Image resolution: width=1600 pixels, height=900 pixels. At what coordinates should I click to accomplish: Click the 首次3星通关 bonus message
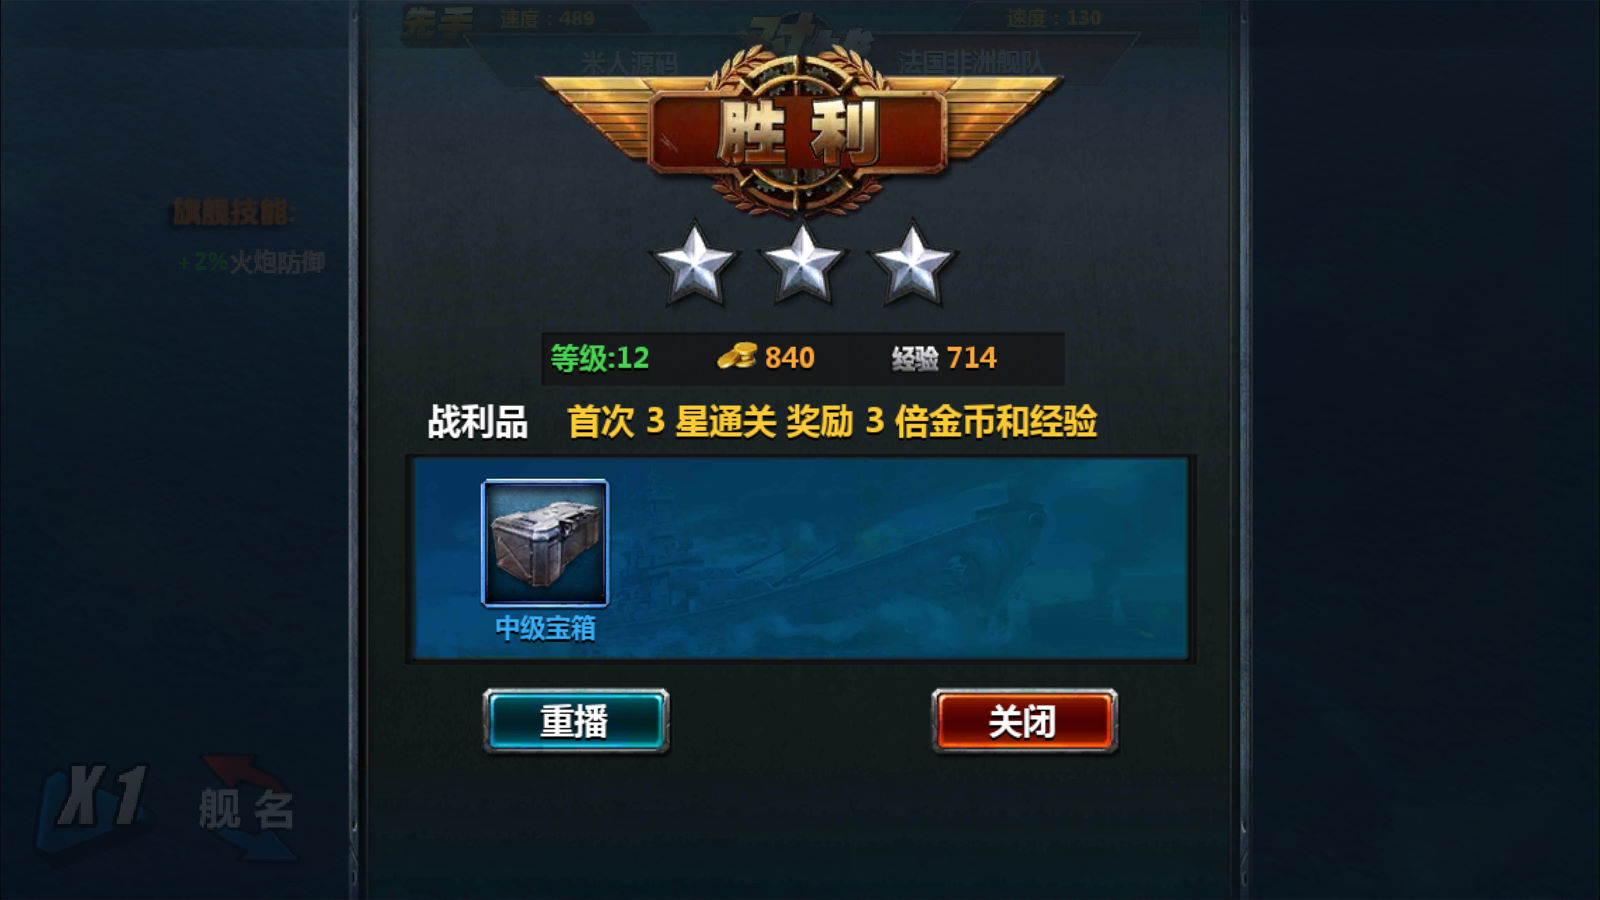832,421
